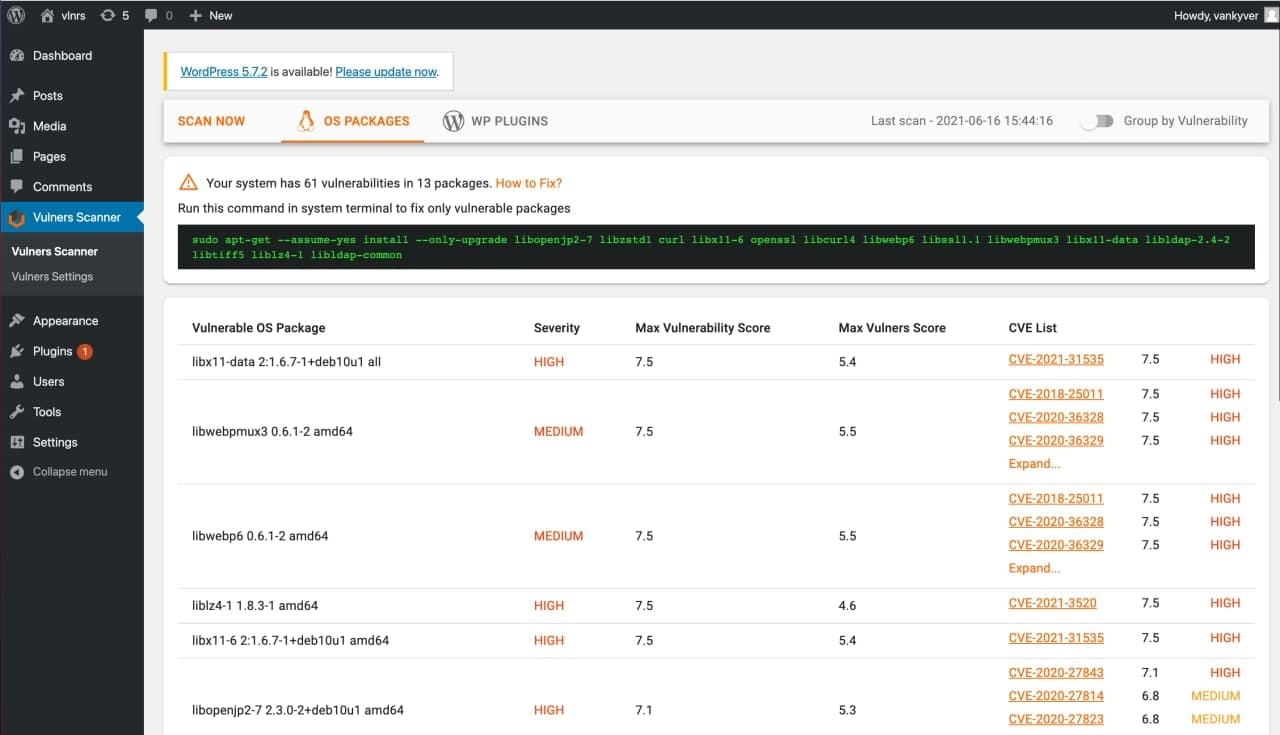Open CVE-2020-36329 in libwebp6 row
The height and width of the screenshot is (735, 1280).
(1056, 545)
